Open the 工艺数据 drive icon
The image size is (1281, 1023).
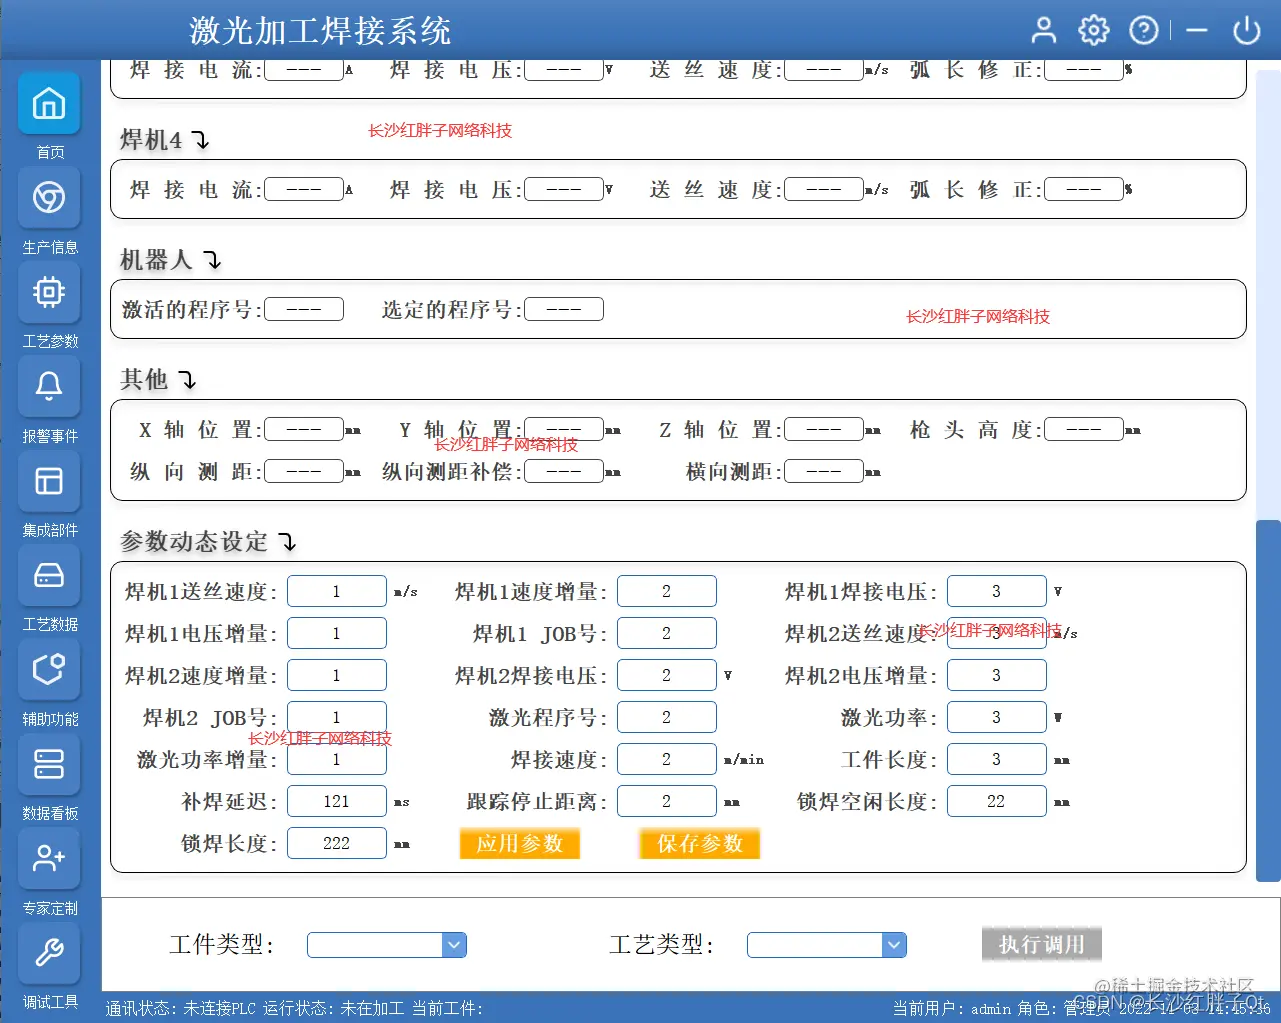click(x=49, y=575)
